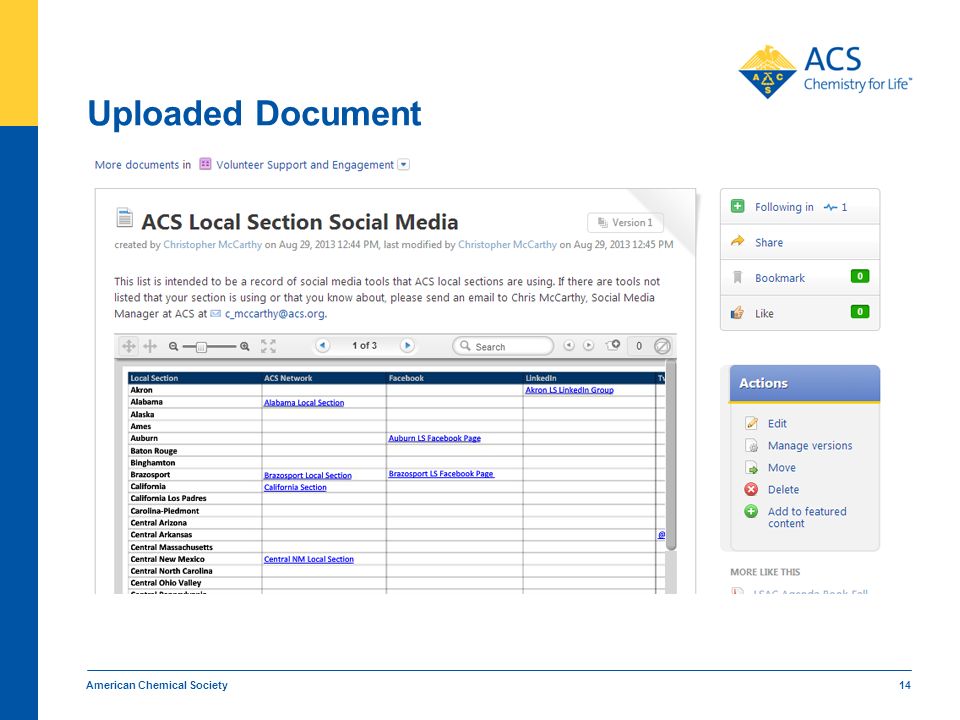
Task: Click the green plus Following icon
Action: click(x=738, y=206)
